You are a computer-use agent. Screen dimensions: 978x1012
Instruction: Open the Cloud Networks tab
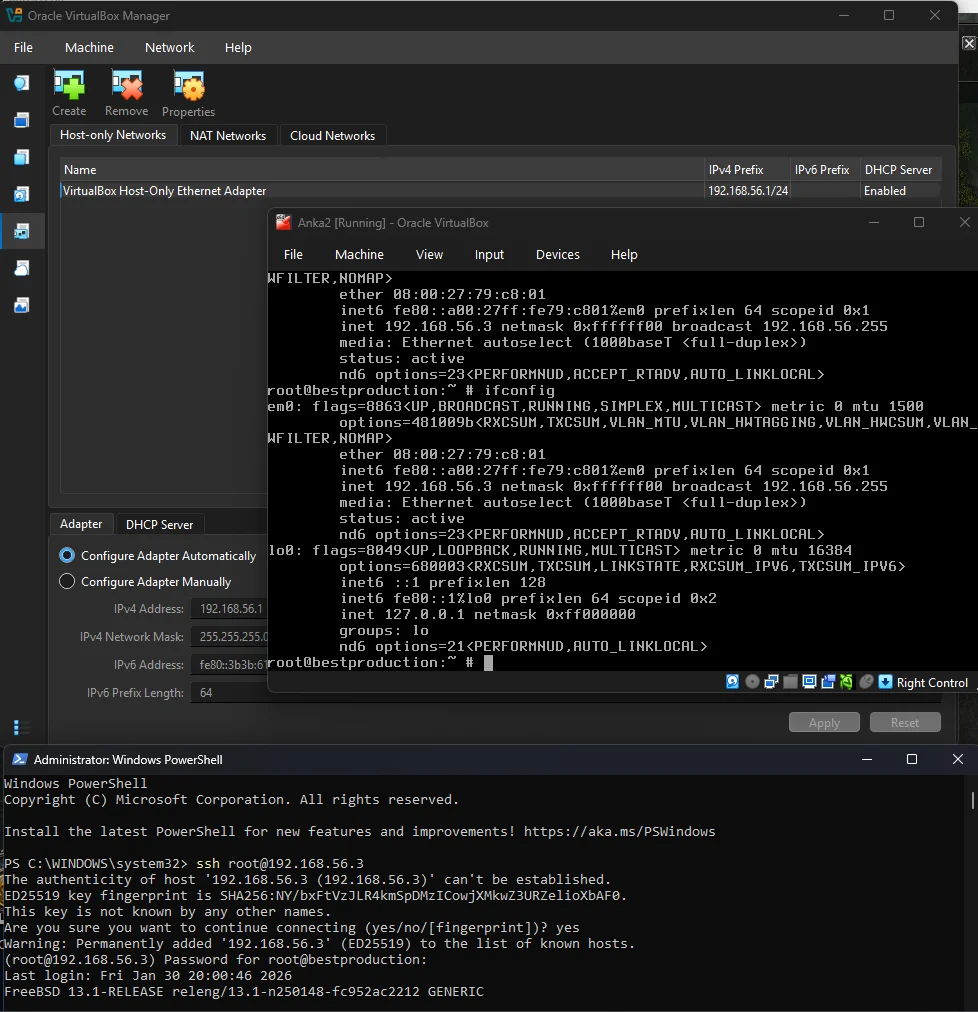pos(332,136)
